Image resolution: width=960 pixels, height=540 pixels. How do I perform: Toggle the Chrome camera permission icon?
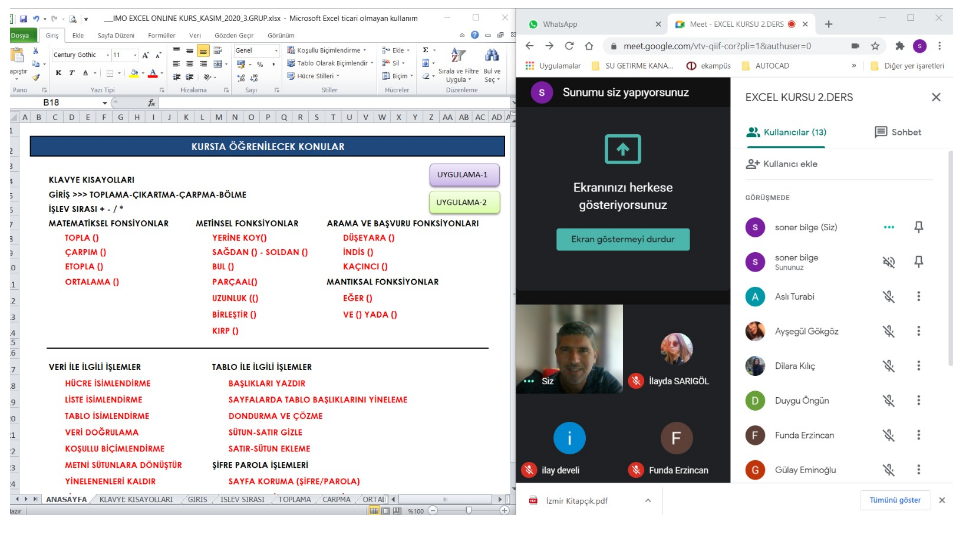click(855, 46)
